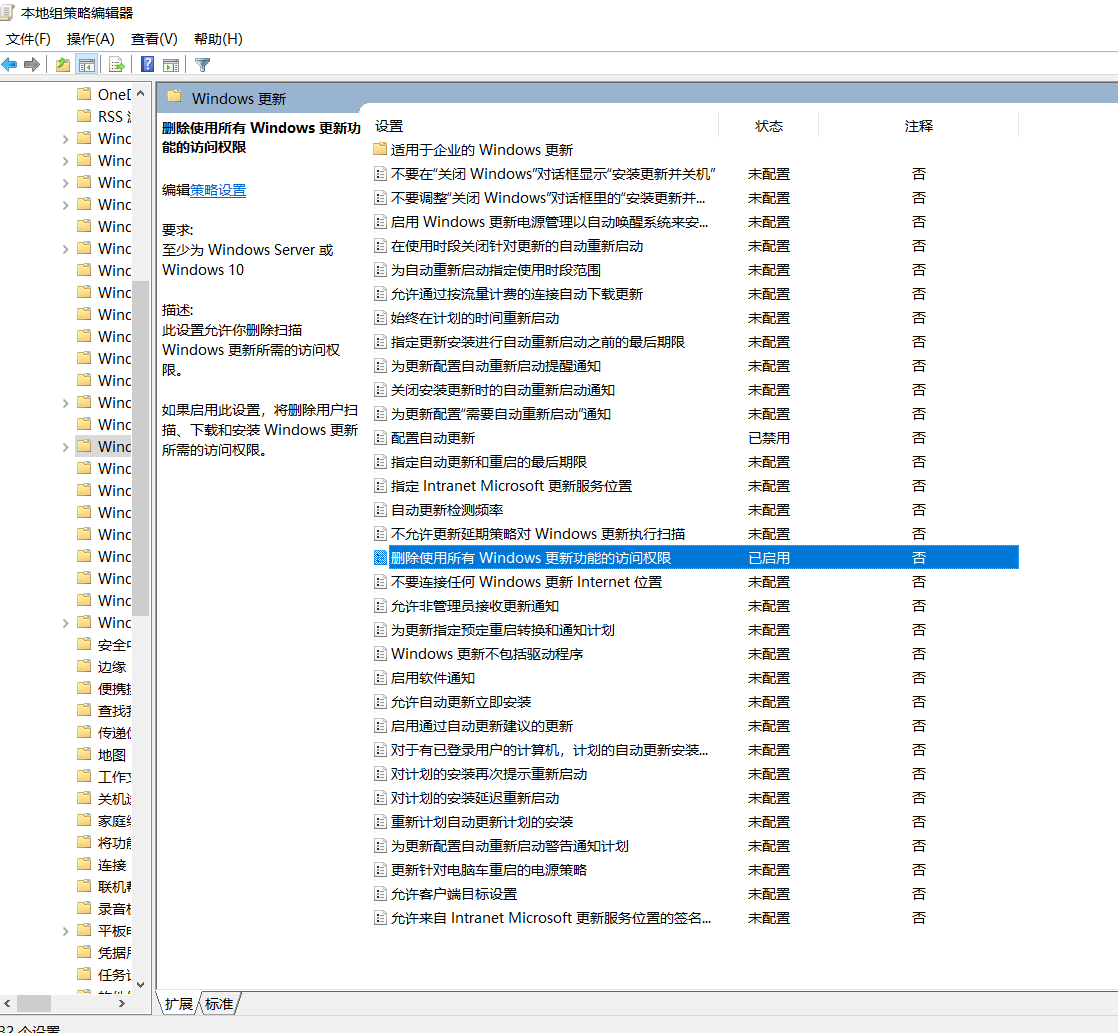
Task: Click the folder icon next to 连接
Action: (84, 864)
